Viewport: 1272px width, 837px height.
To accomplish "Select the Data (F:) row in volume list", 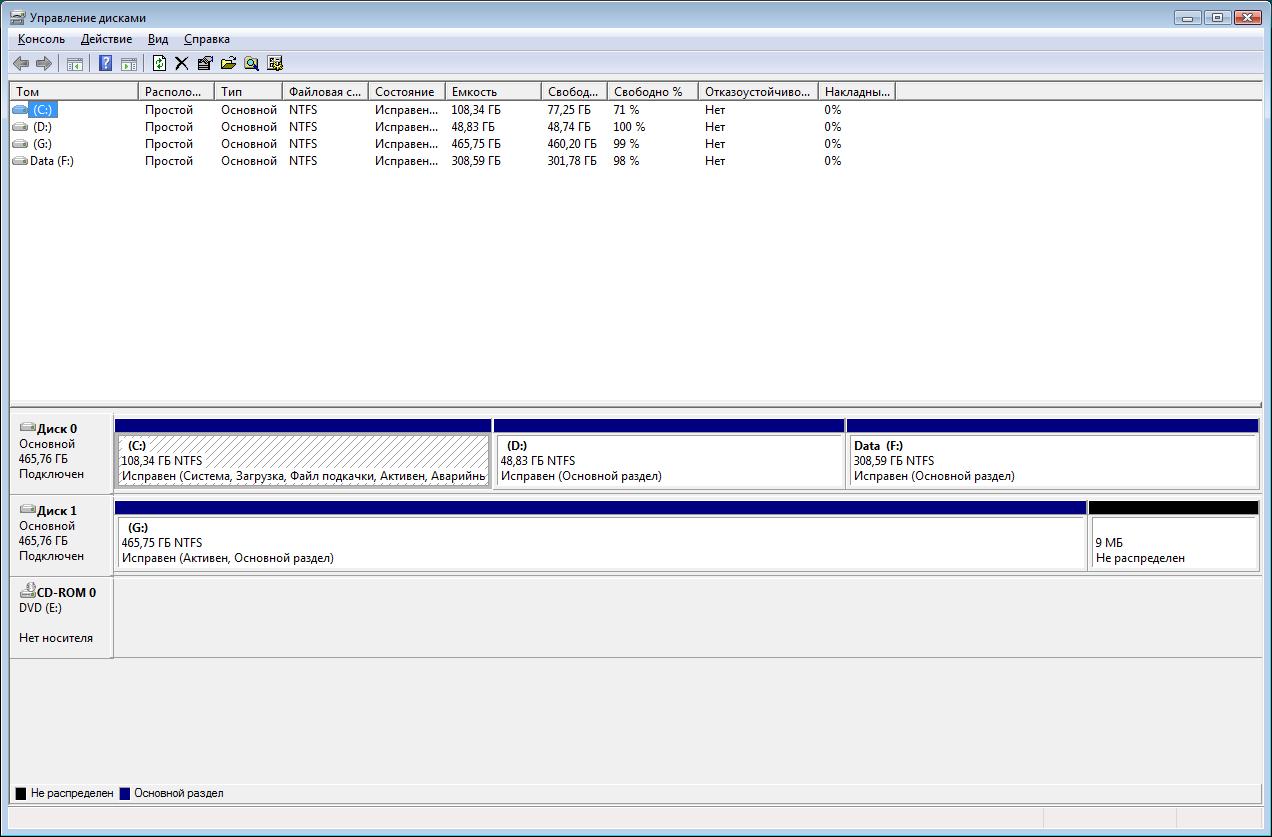I will pos(51,161).
